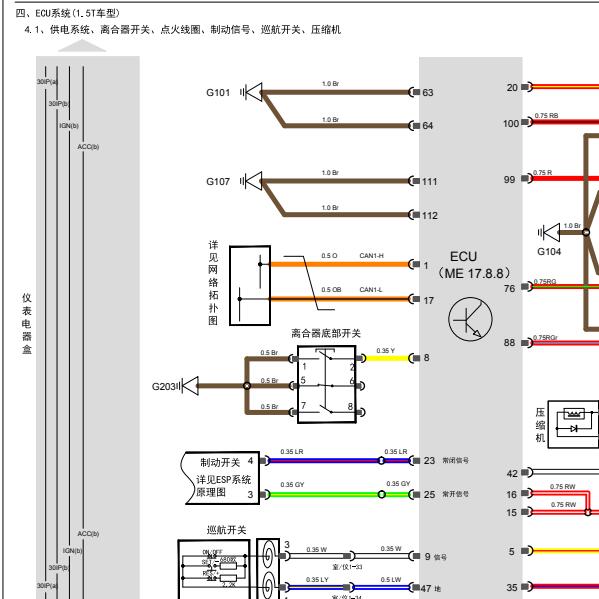Click ECU pin number 99
Viewport: 599px width, 599px height.
pyautogui.click(x=509, y=180)
